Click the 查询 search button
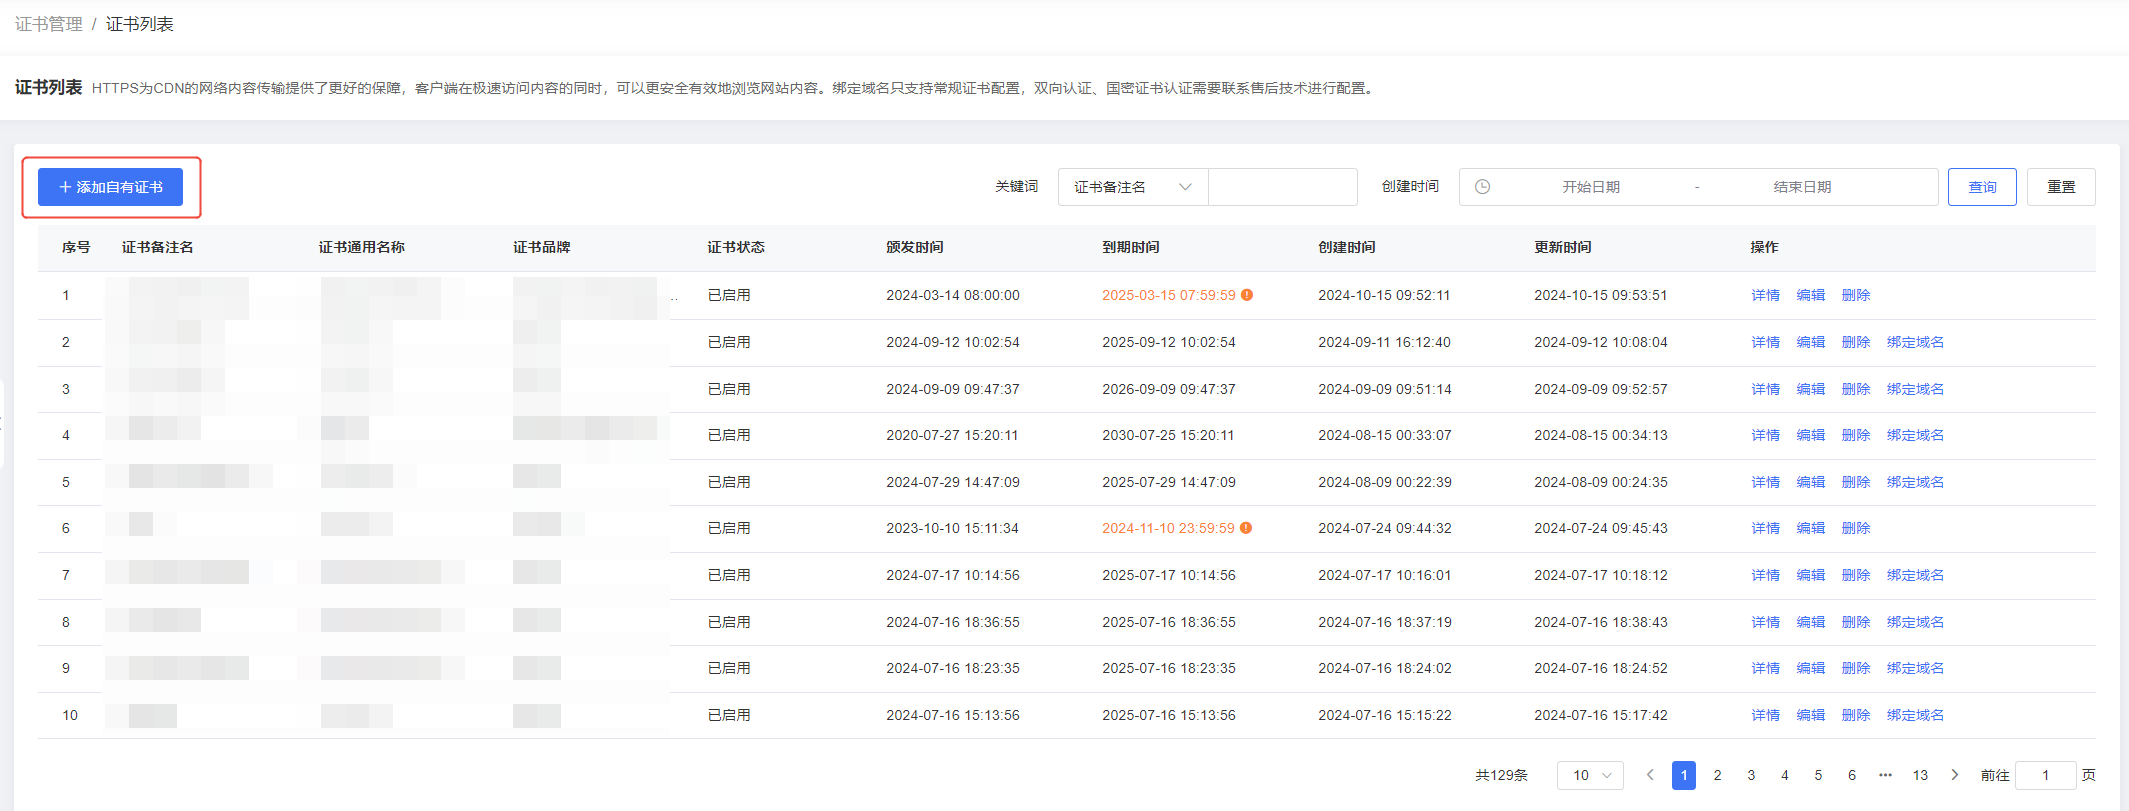 1982,187
